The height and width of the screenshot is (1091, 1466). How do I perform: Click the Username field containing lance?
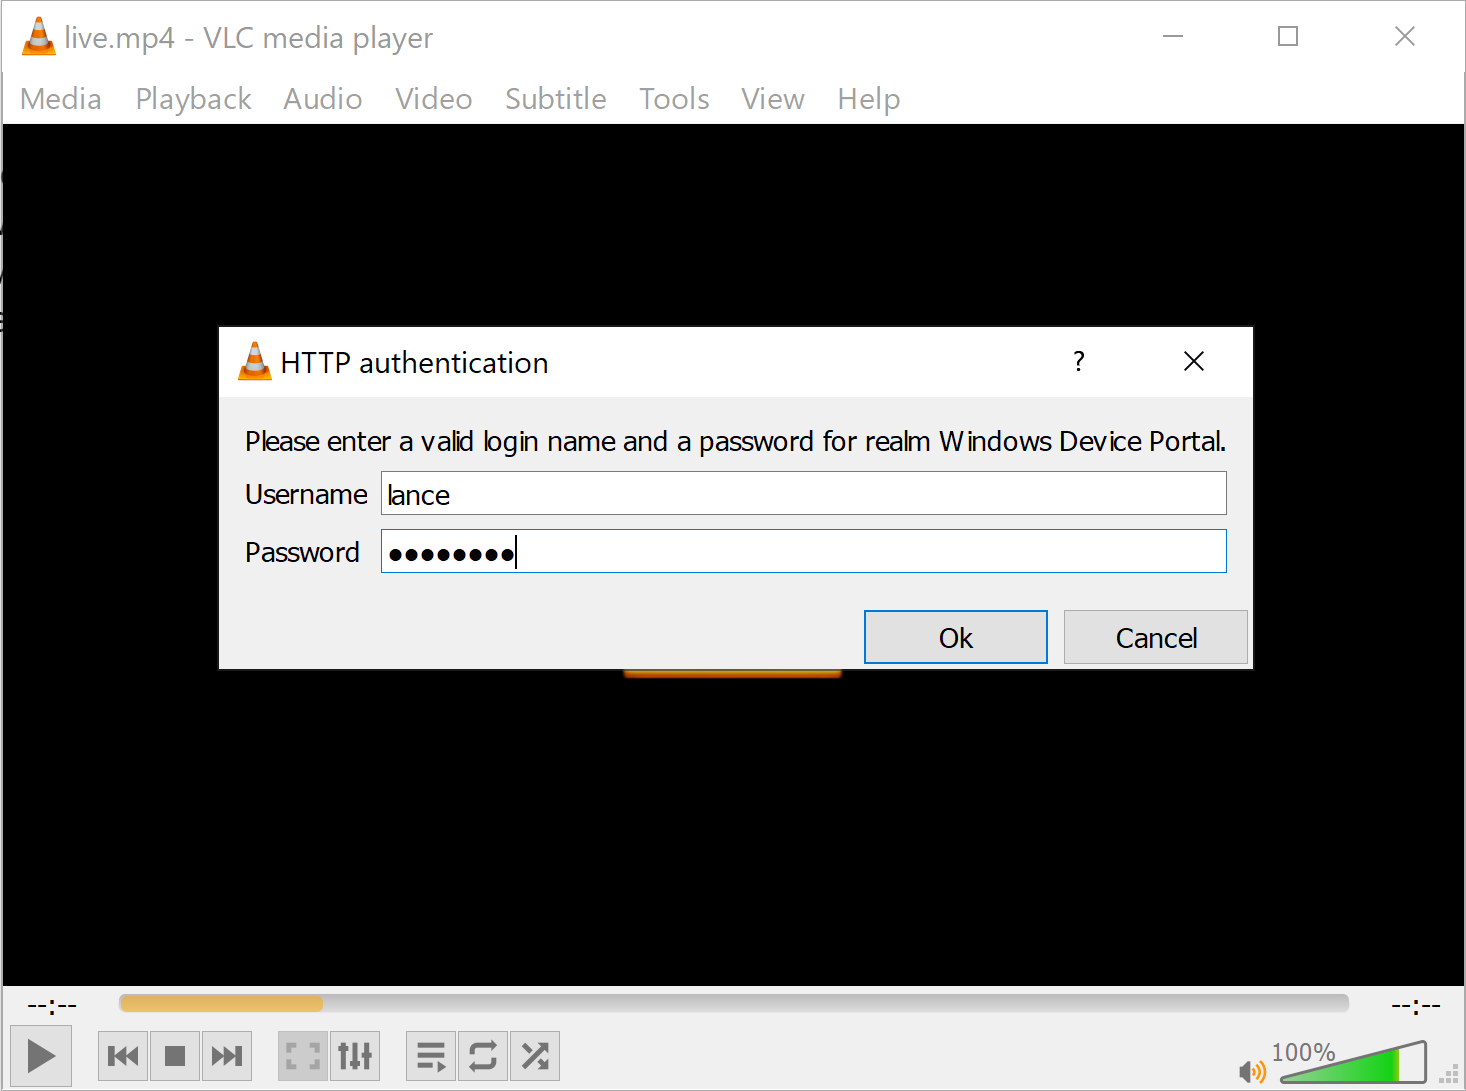point(804,494)
